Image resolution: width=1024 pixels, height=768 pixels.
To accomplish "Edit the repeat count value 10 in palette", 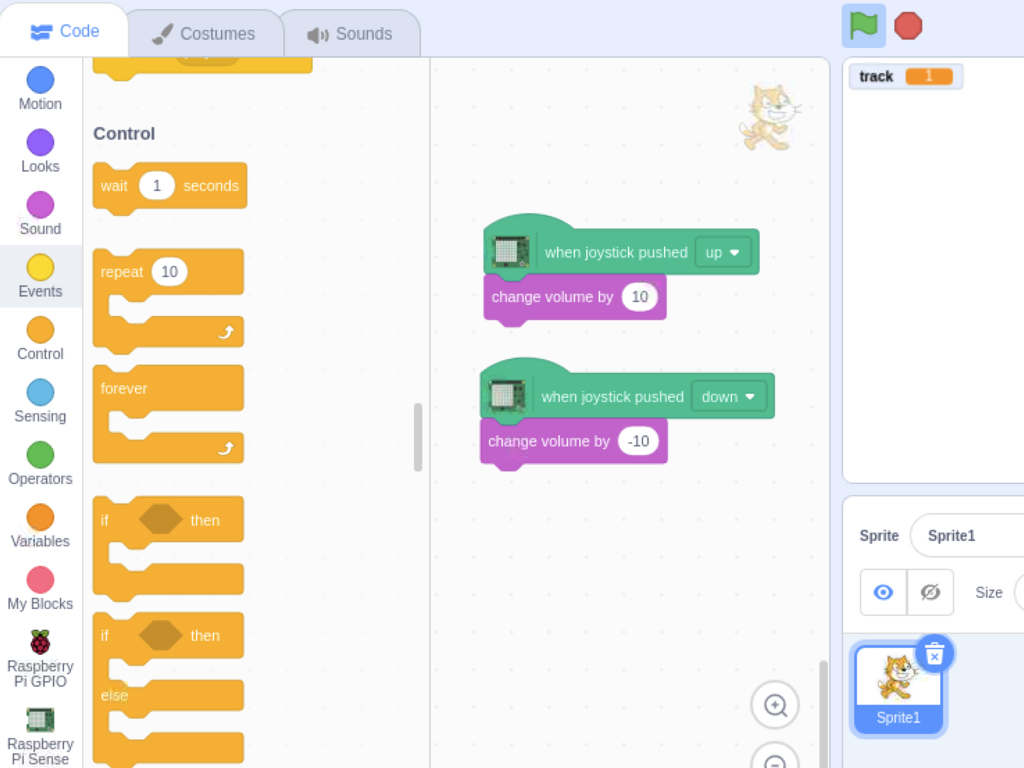I will [x=169, y=272].
